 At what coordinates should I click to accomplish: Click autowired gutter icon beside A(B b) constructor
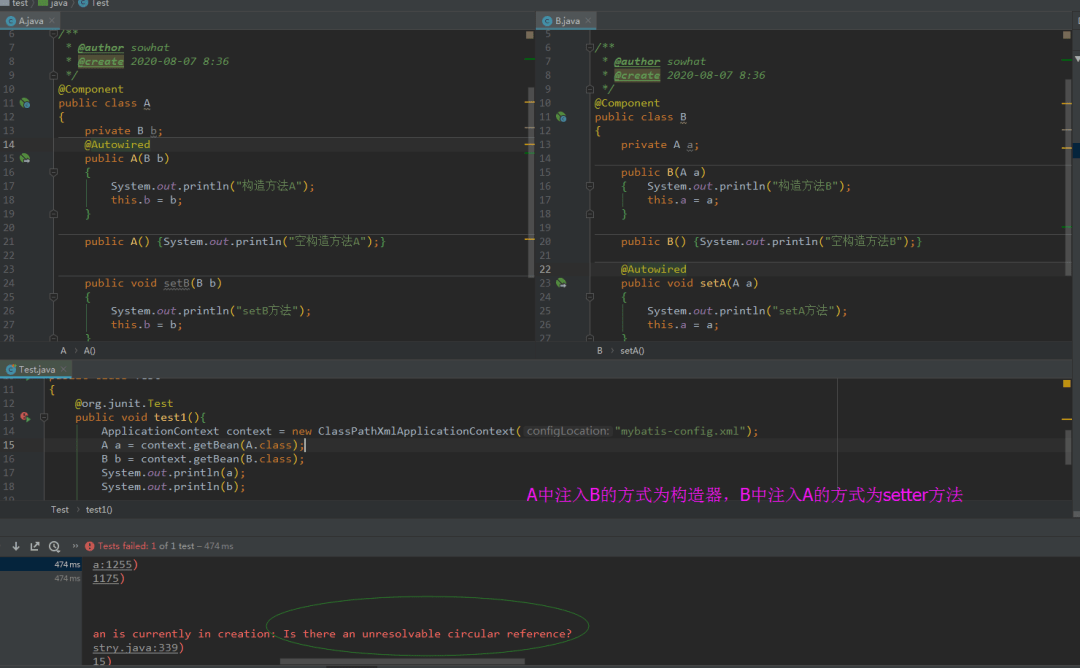coord(25,158)
